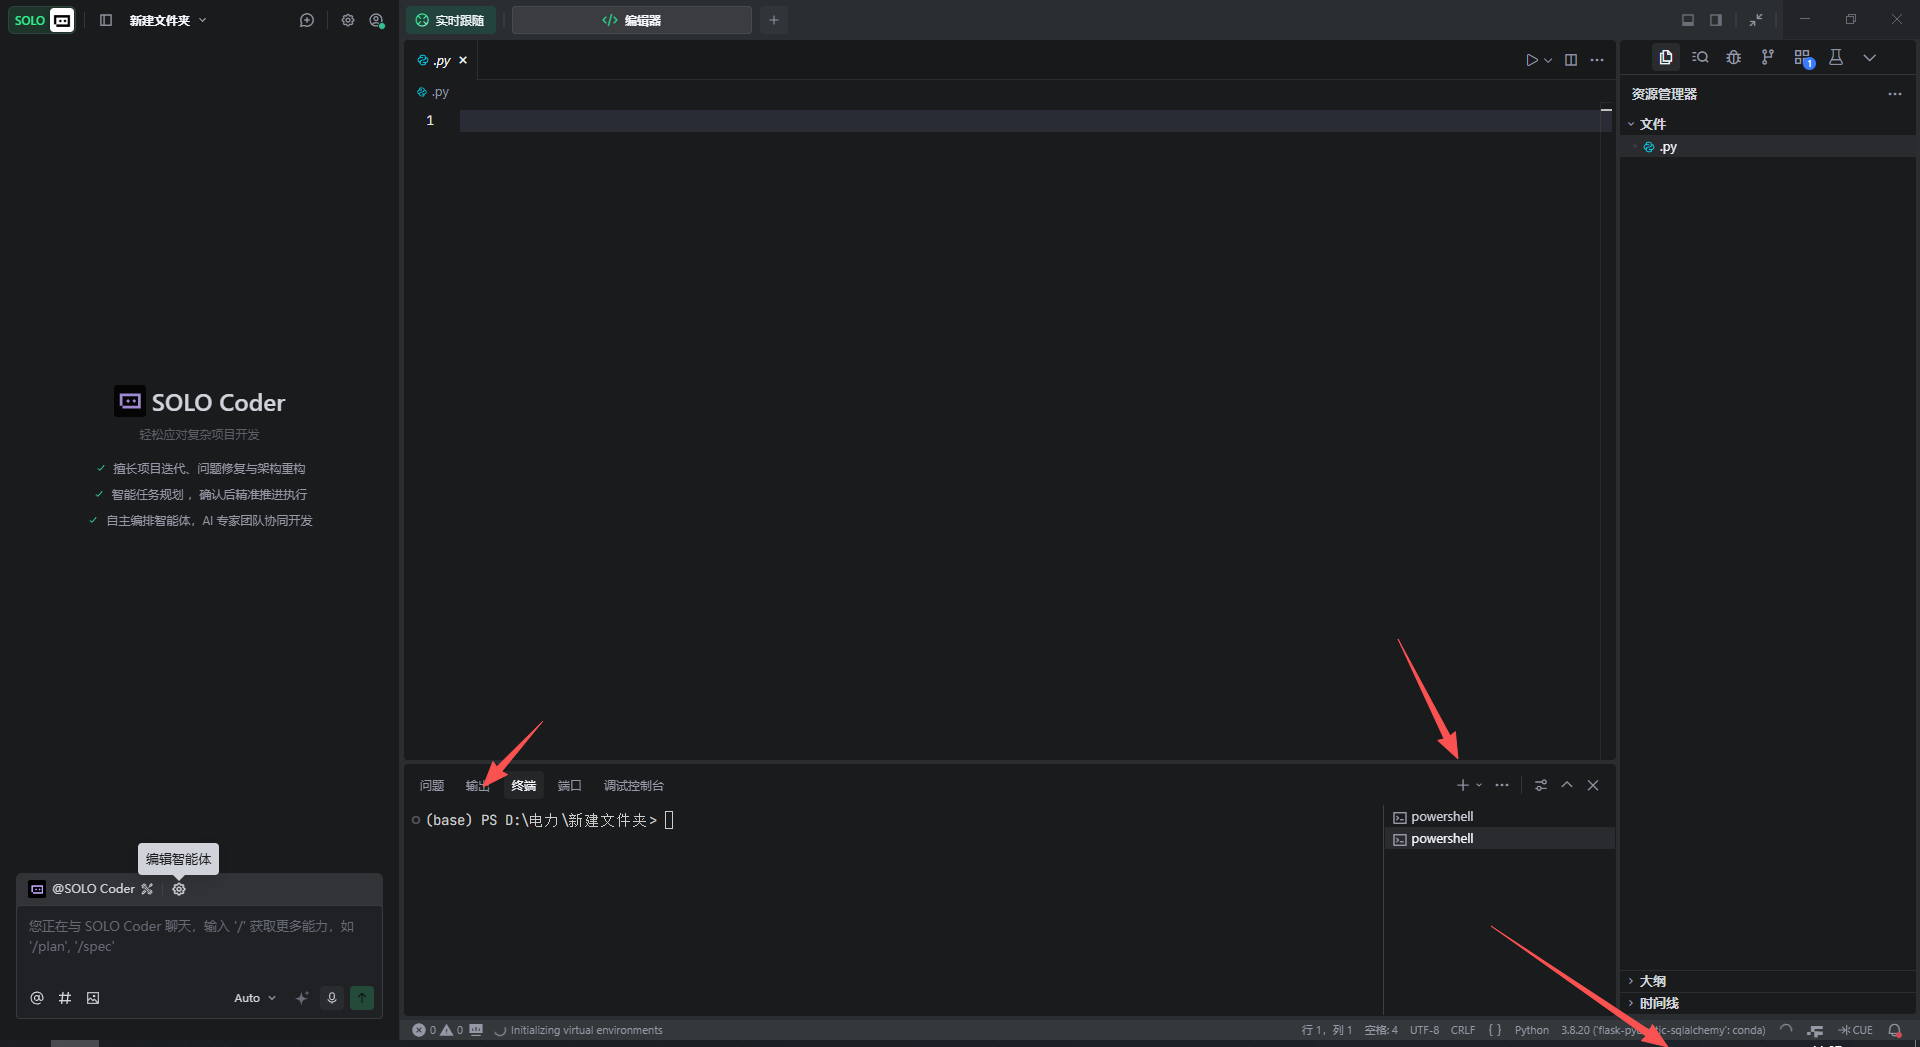Create a new terminal plus button
1920x1047 pixels.
[1463, 785]
